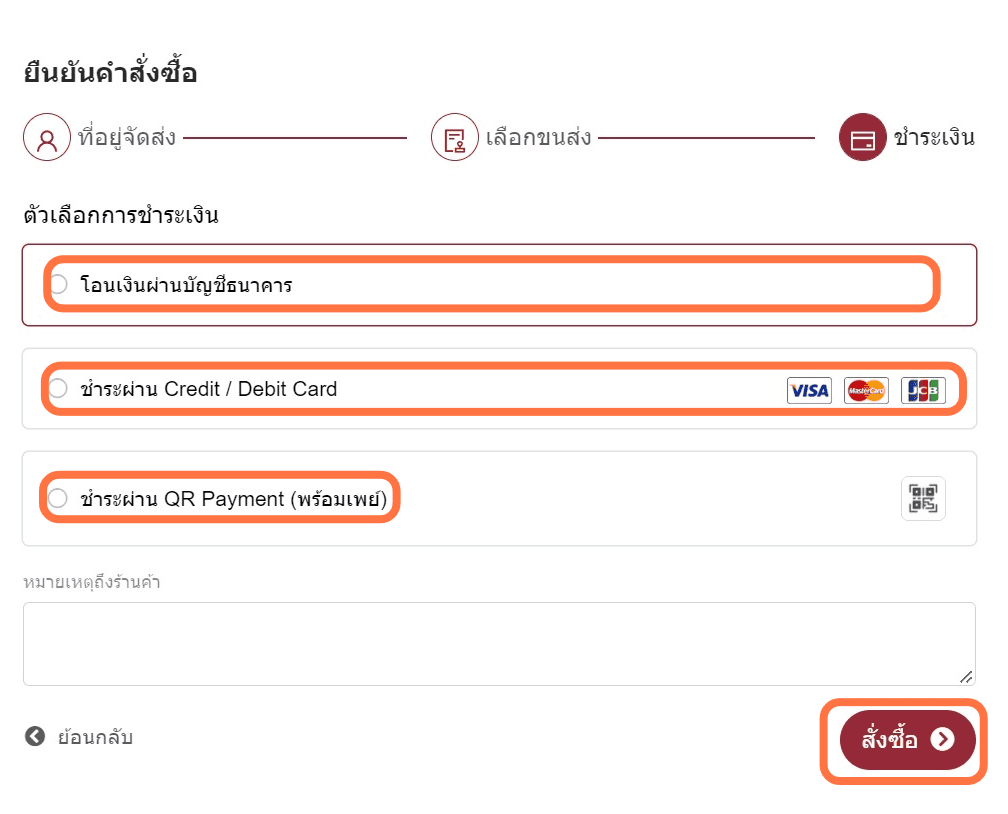Click the arrow inside สั่งซื้อ button

942,739
